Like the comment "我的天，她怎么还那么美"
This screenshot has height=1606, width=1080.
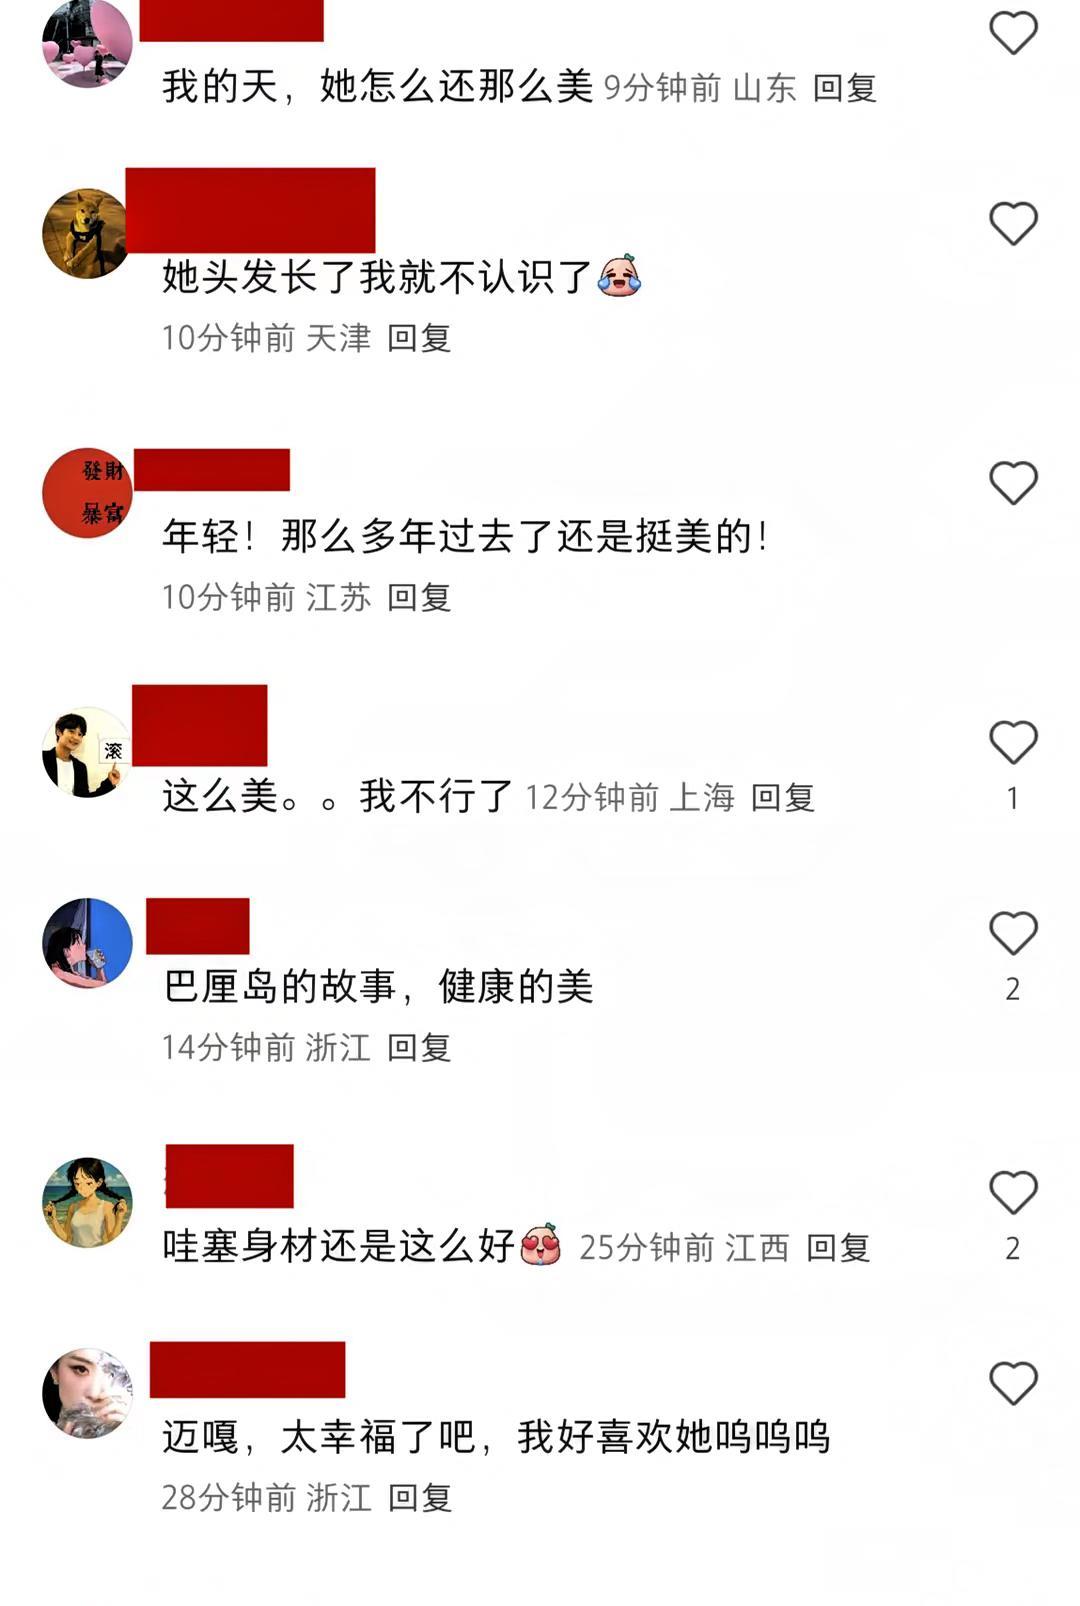[x=1013, y=33]
